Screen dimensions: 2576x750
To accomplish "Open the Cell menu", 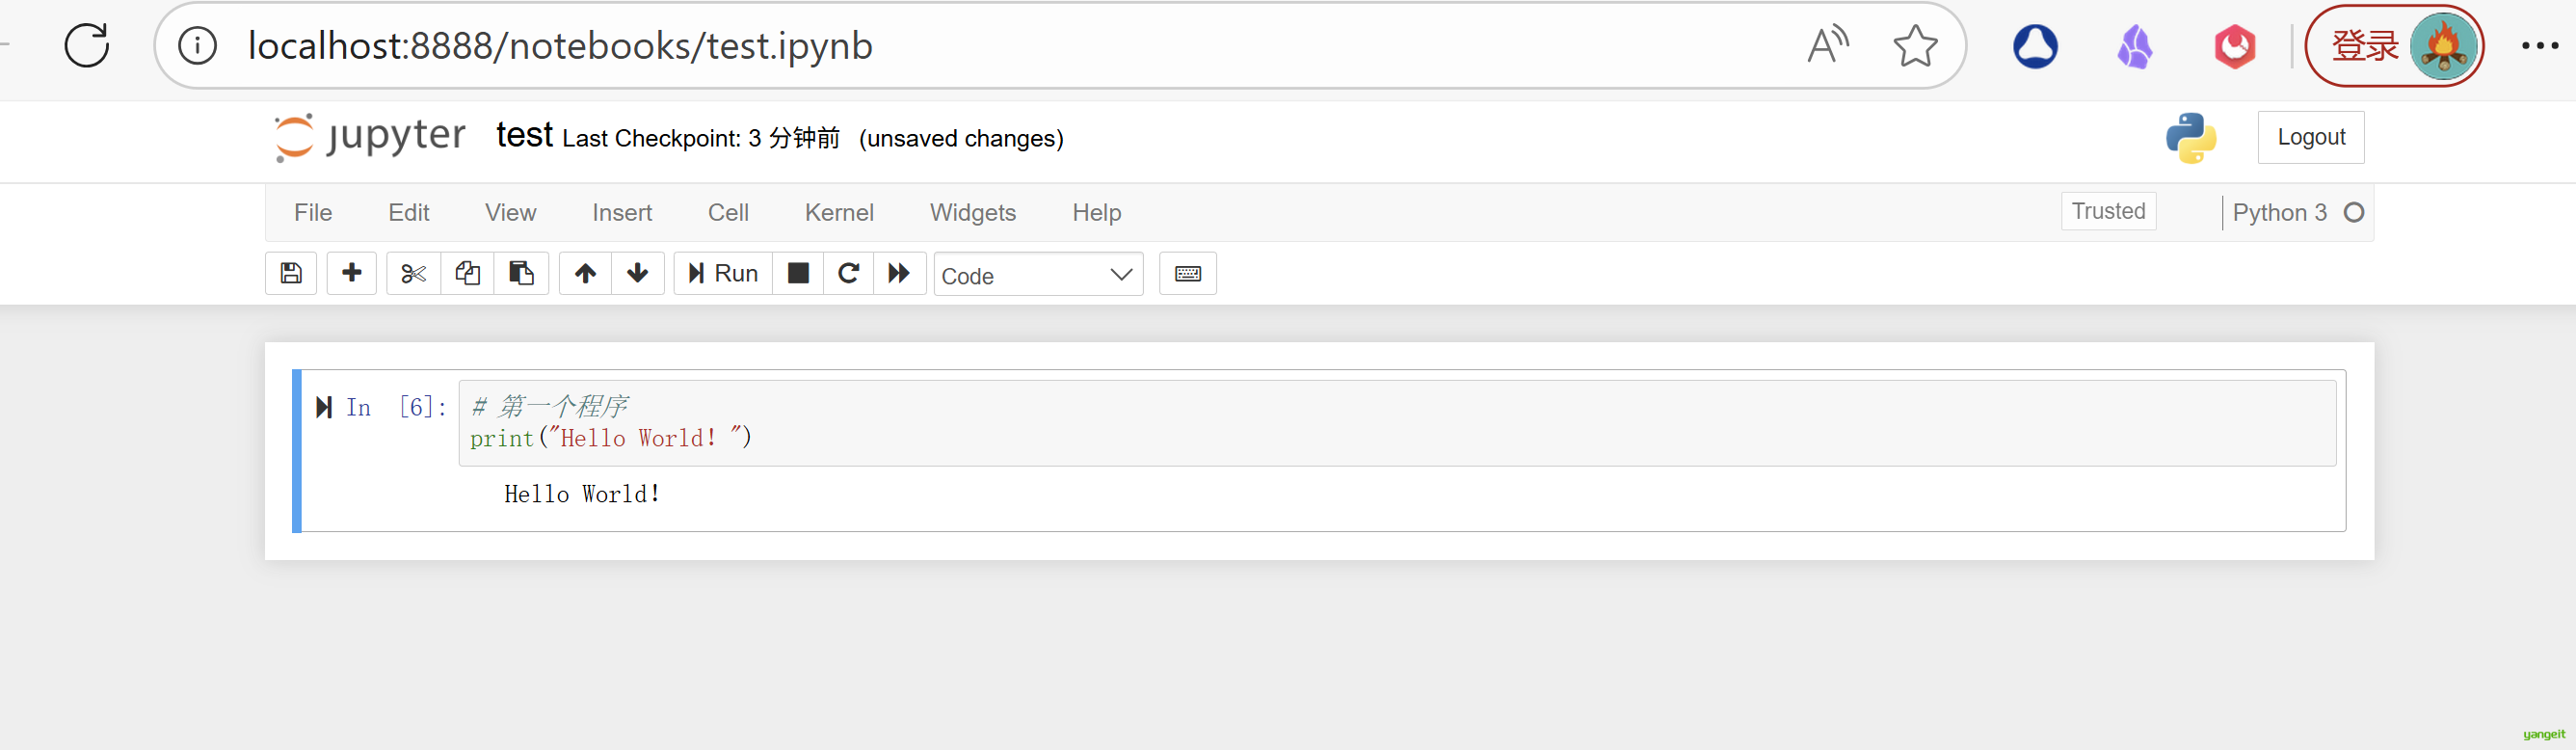I will click(728, 213).
